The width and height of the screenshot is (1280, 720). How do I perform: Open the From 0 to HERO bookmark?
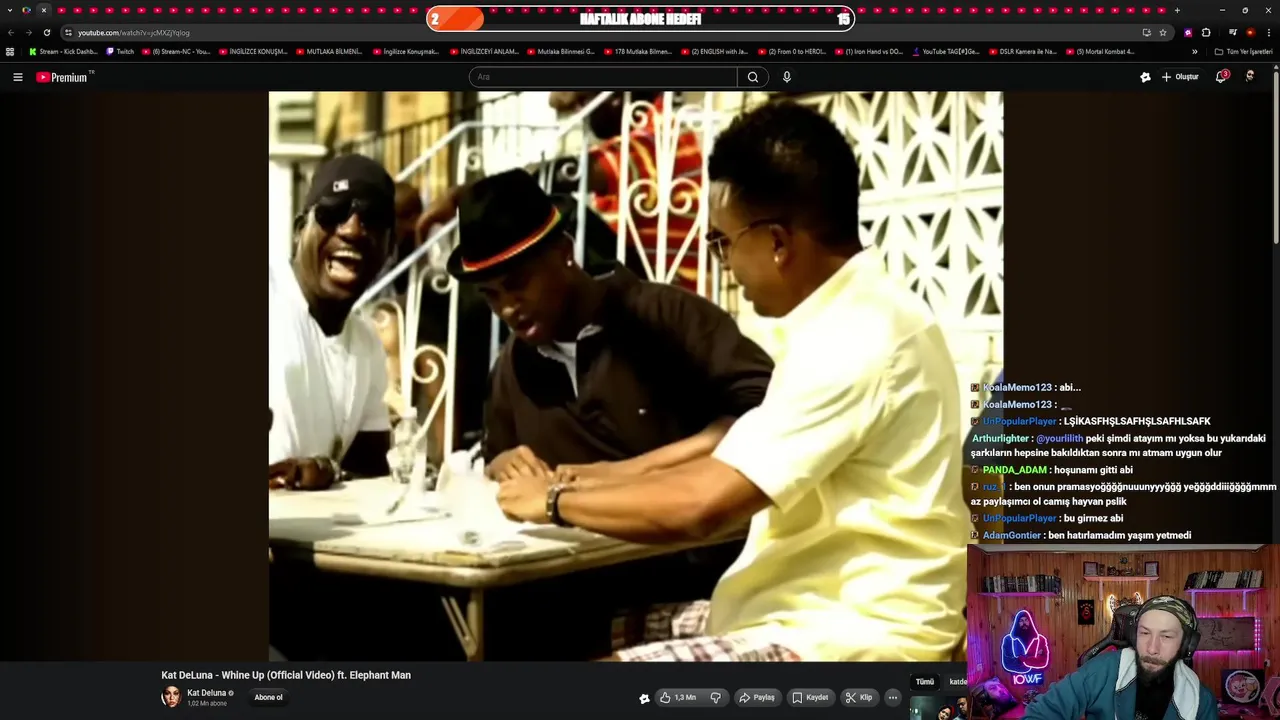[x=792, y=51]
